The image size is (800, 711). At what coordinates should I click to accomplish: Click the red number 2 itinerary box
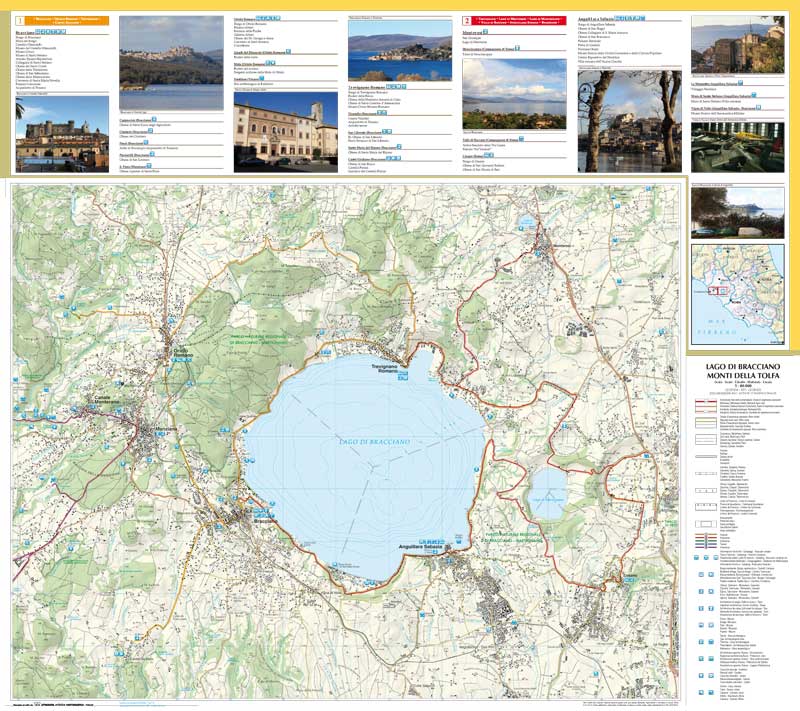(x=466, y=19)
